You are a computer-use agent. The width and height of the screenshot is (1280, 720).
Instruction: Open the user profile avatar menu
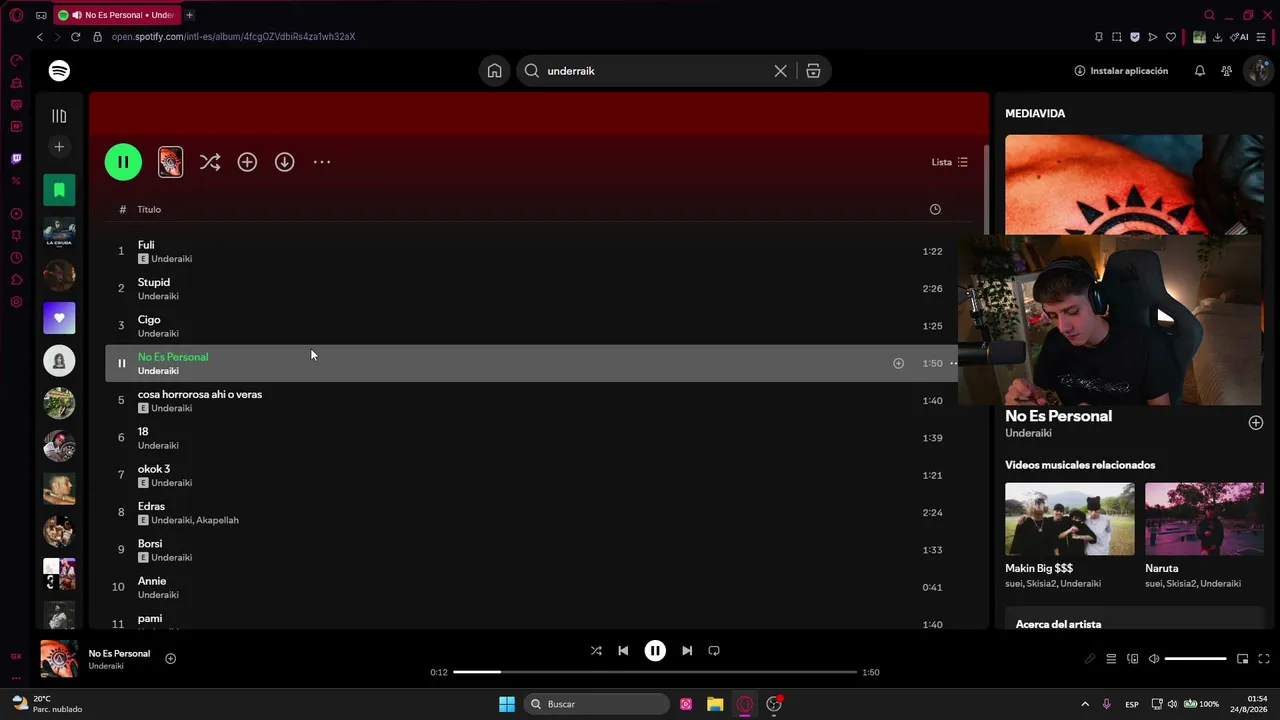[1257, 71]
